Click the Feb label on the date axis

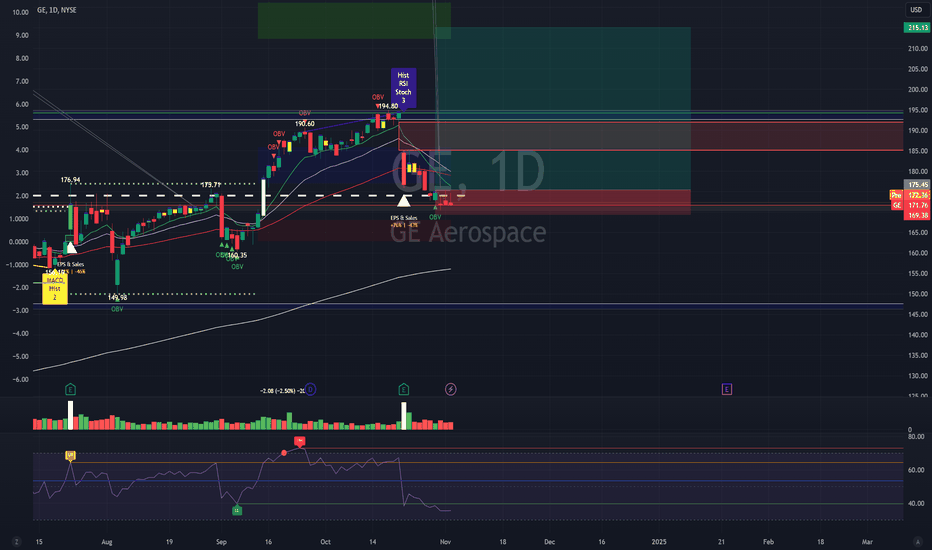[768, 542]
